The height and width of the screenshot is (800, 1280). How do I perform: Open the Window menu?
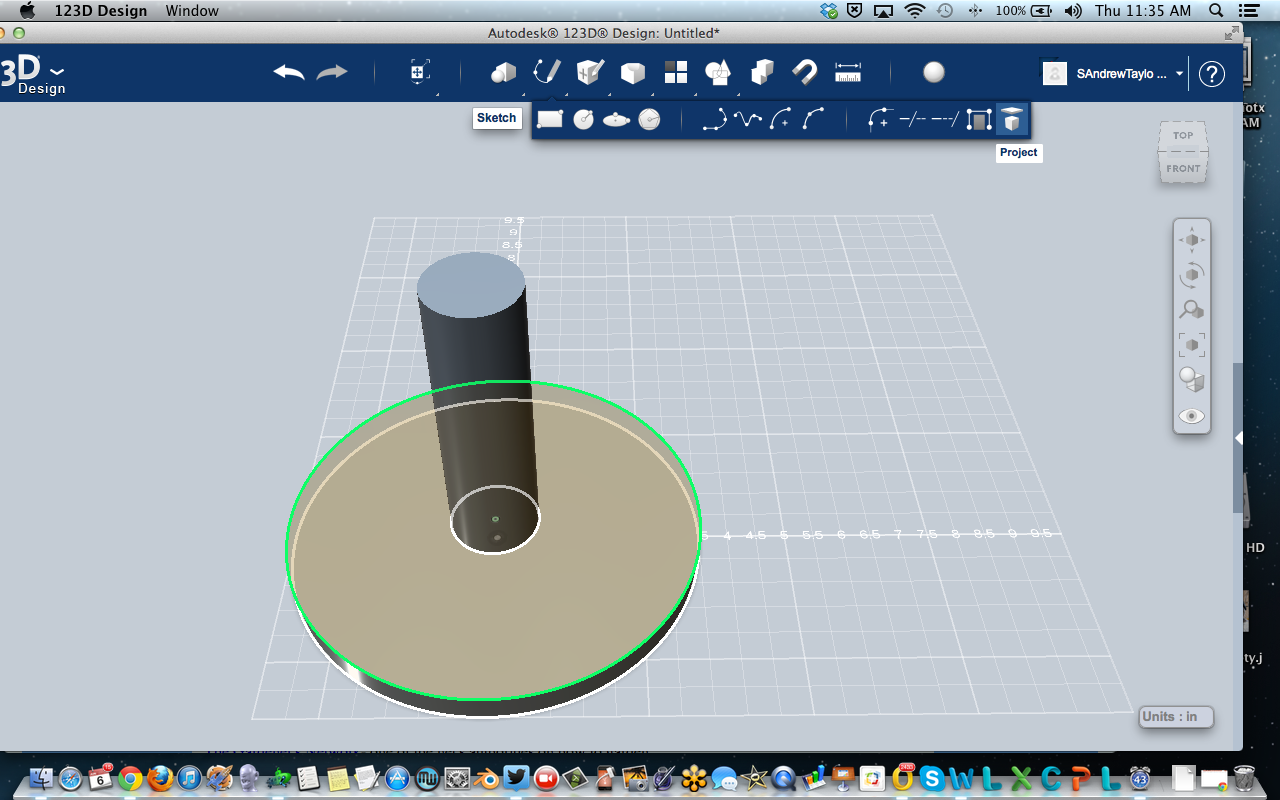pos(192,11)
